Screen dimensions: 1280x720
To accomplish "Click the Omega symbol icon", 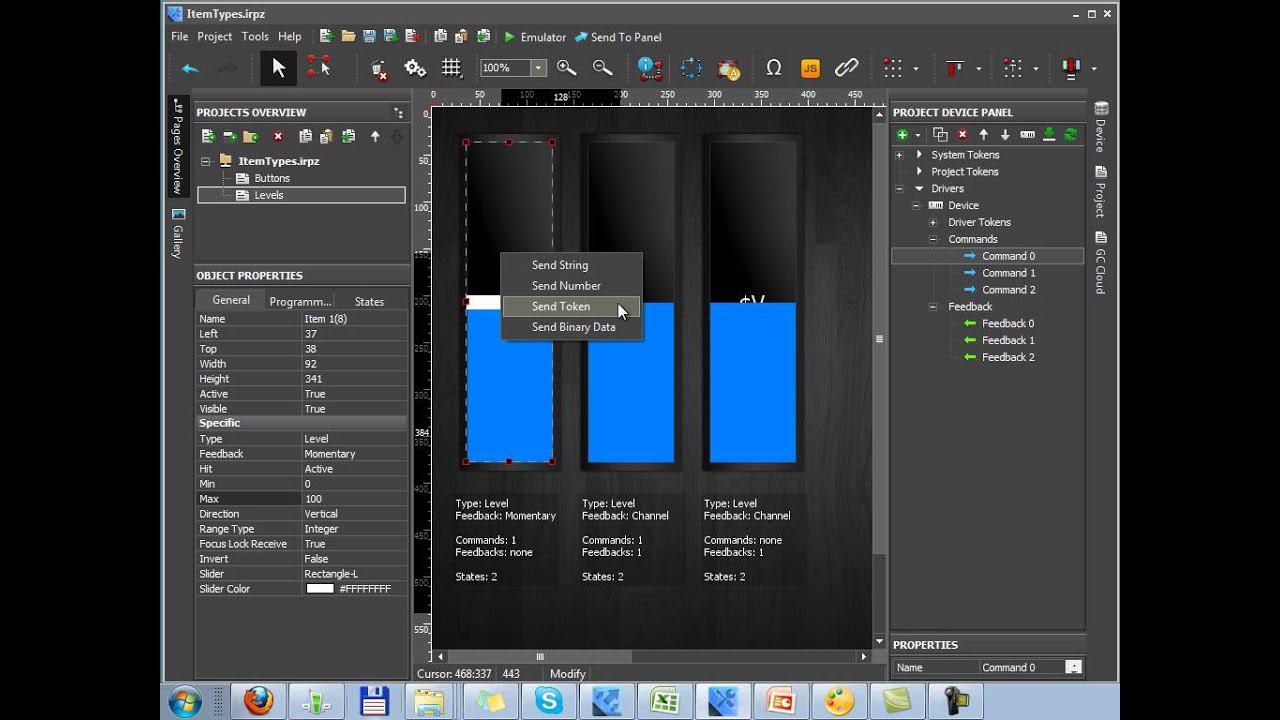I will [773, 68].
